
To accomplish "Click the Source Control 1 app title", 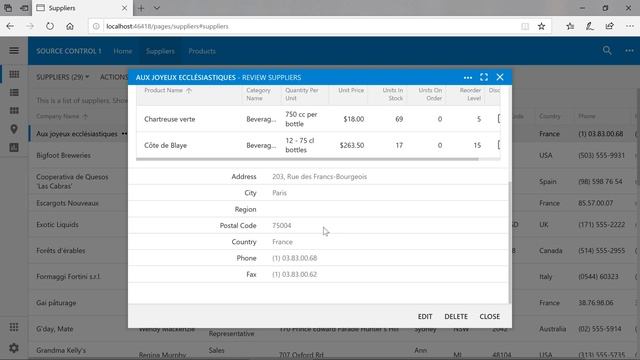I will click(69, 51).
